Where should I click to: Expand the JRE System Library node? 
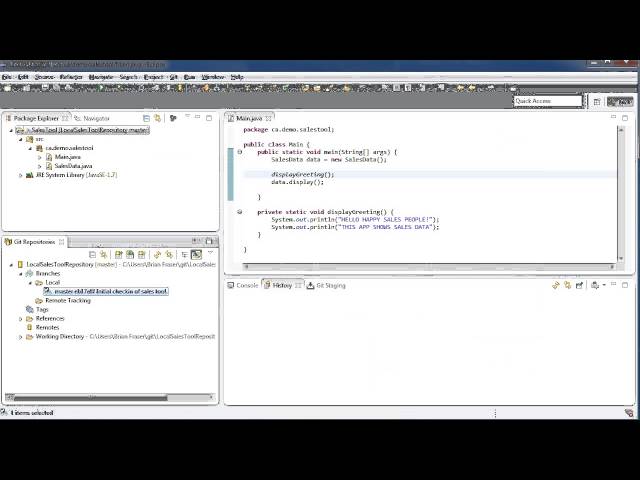coord(20,175)
